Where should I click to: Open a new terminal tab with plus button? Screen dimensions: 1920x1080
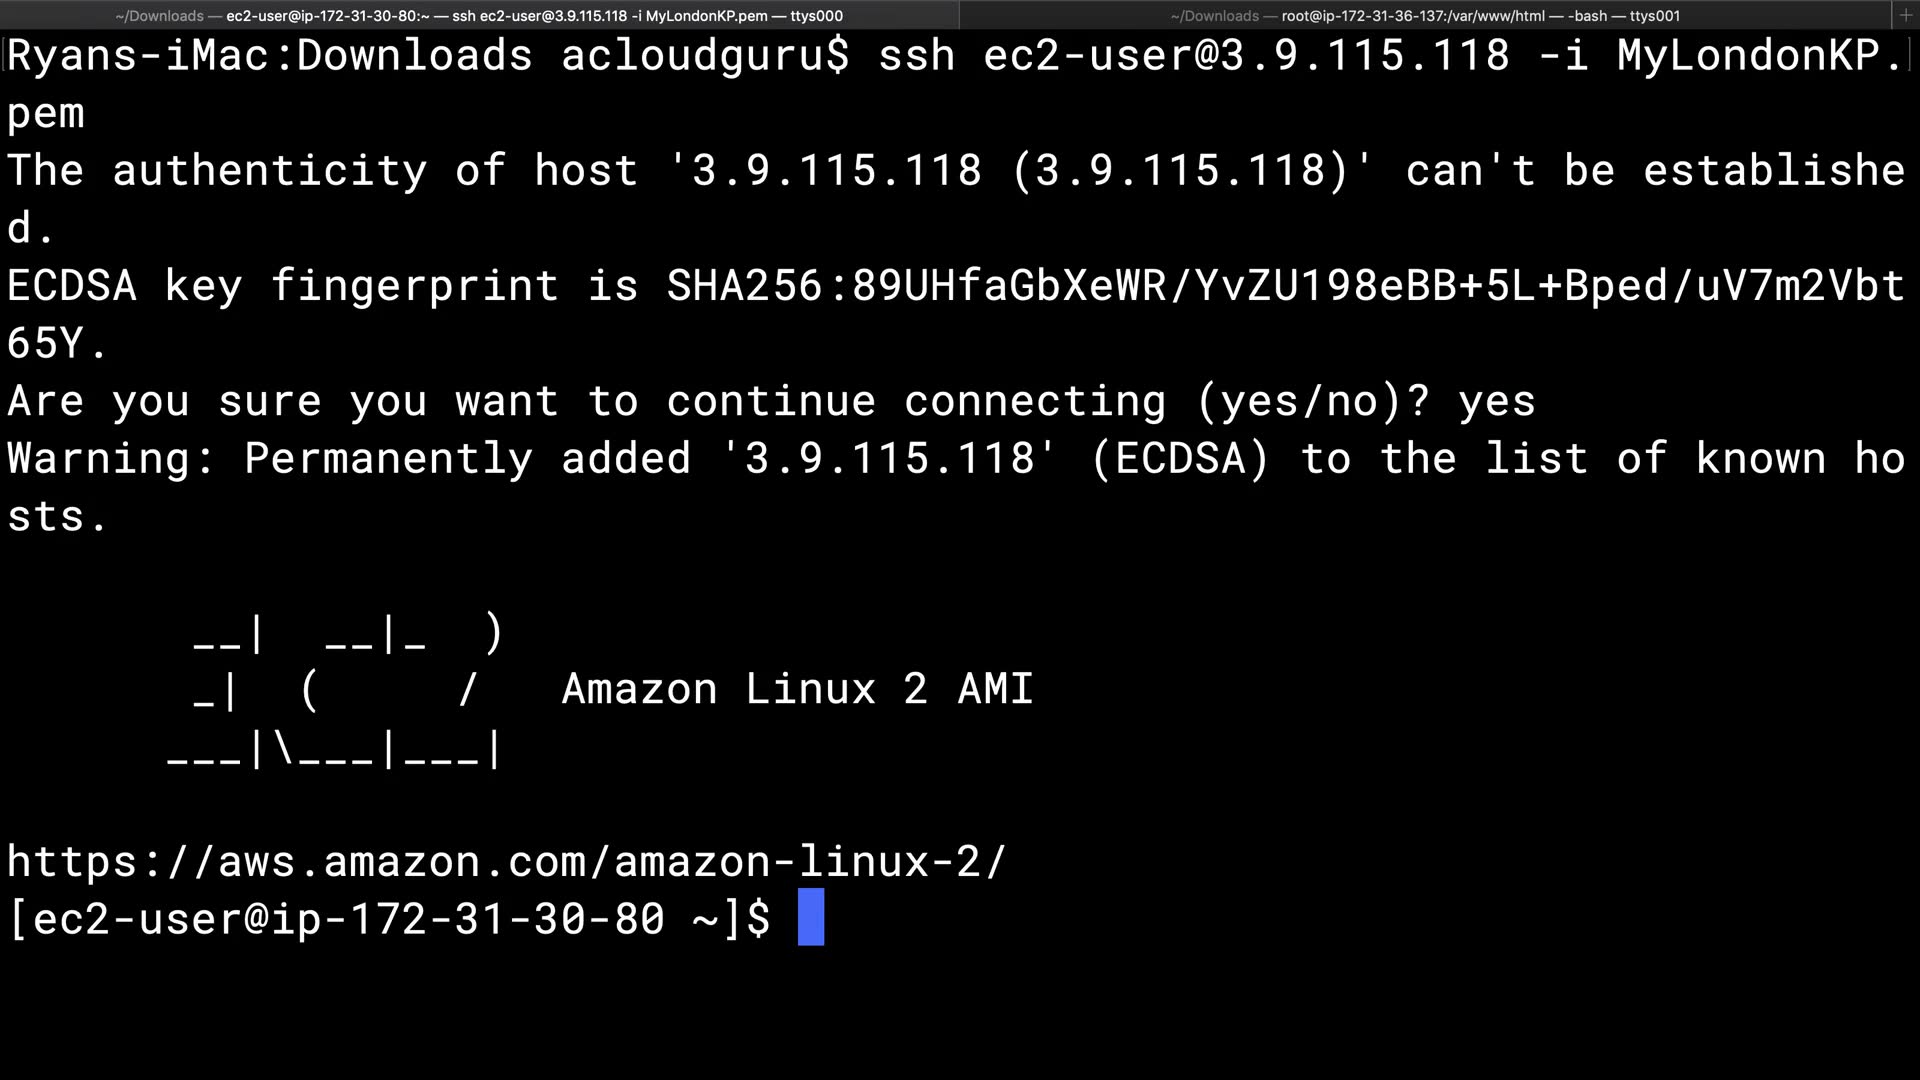coord(1906,15)
